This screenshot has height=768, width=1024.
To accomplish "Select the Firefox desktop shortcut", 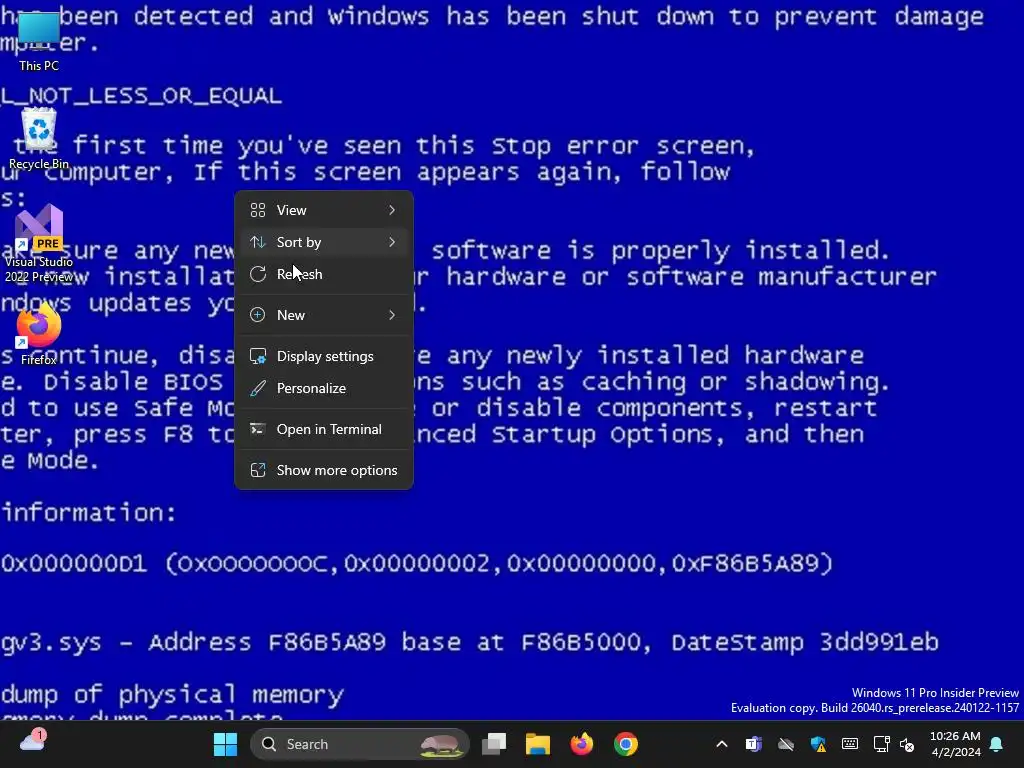I will (x=39, y=334).
